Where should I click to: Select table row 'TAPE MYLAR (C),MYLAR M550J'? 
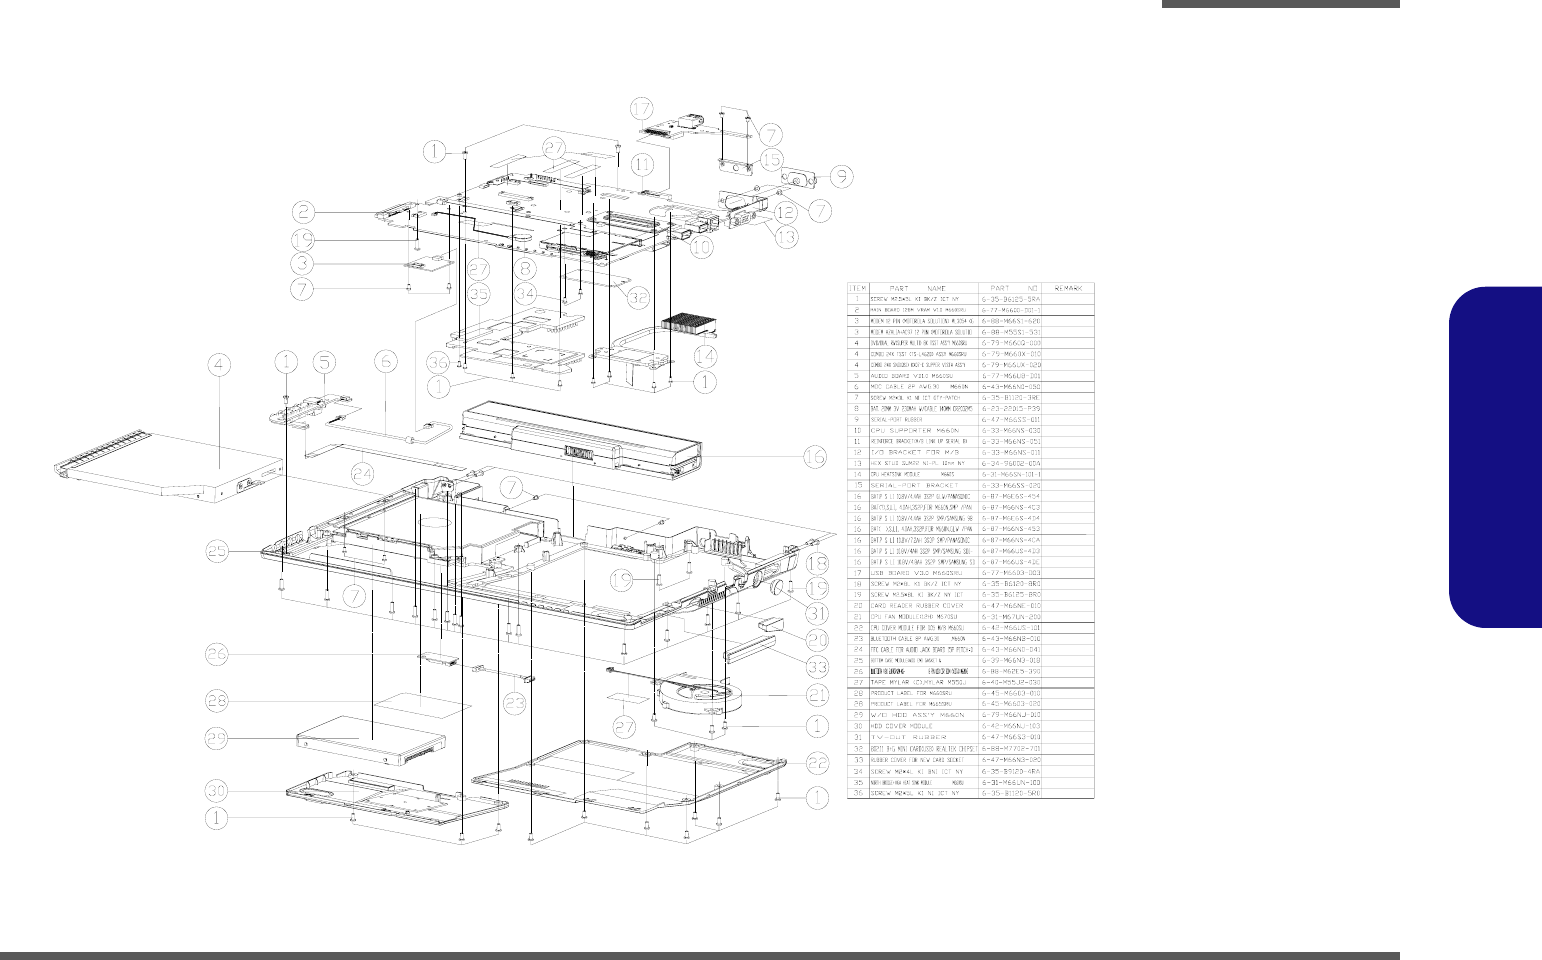[x=971, y=682]
